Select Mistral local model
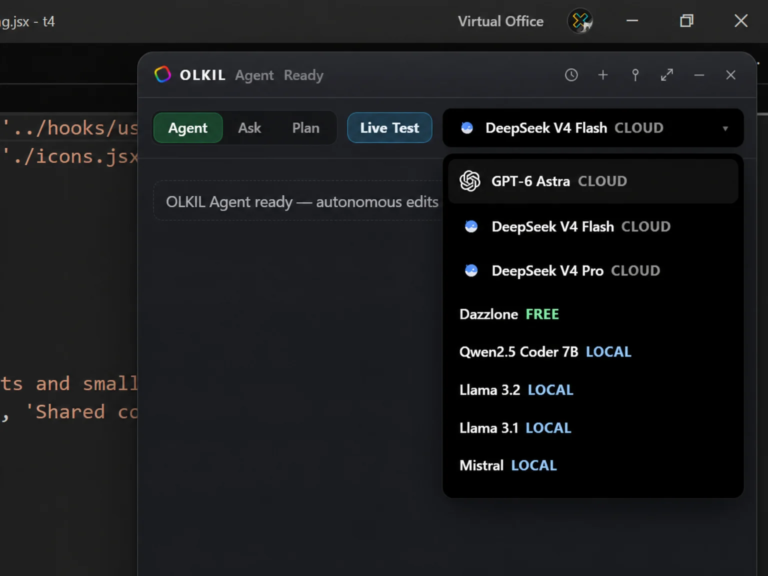Image resolution: width=768 pixels, height=576 pixels. (x=593, y=465)
